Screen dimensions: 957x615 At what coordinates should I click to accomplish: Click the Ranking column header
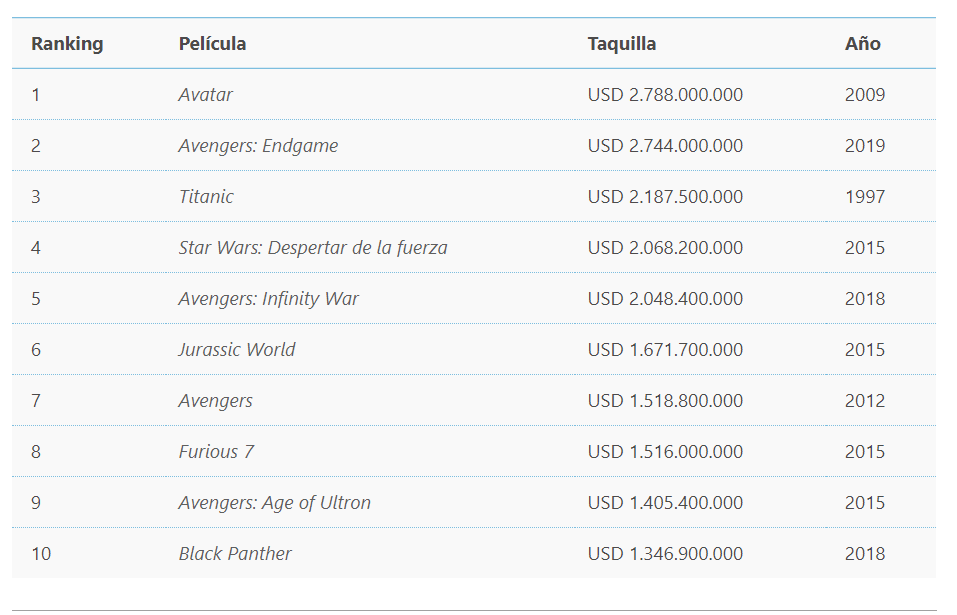coord(67,44)
